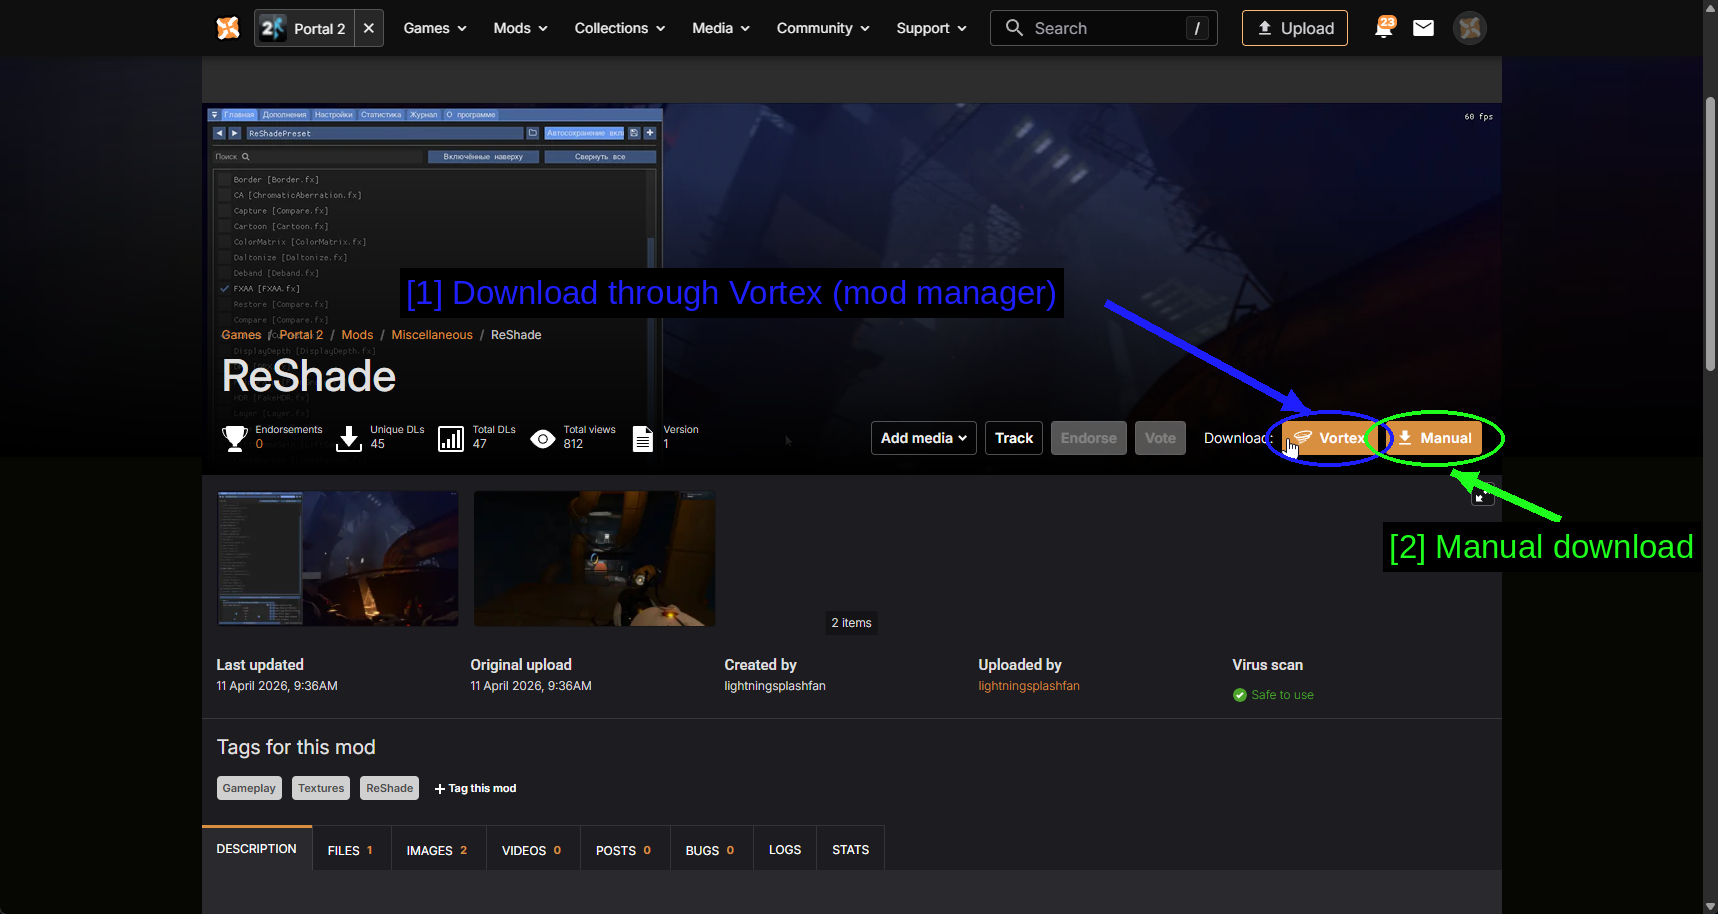Image resolution: width=1718 pixels, height=914 pixels.
Task: Click the expand image fullscreen icon
Action: (x=1483, y=494)
